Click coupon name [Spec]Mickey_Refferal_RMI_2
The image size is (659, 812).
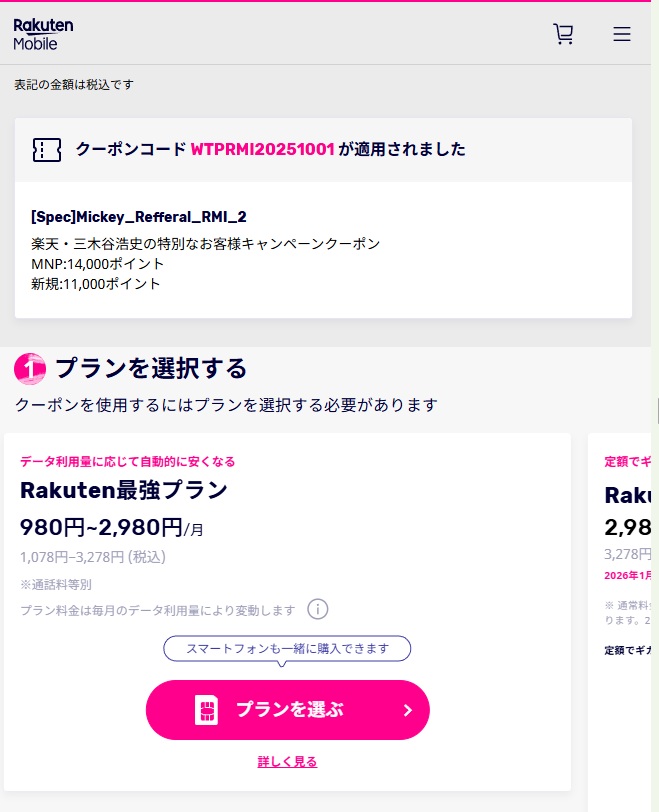click(x=139, y=216)
